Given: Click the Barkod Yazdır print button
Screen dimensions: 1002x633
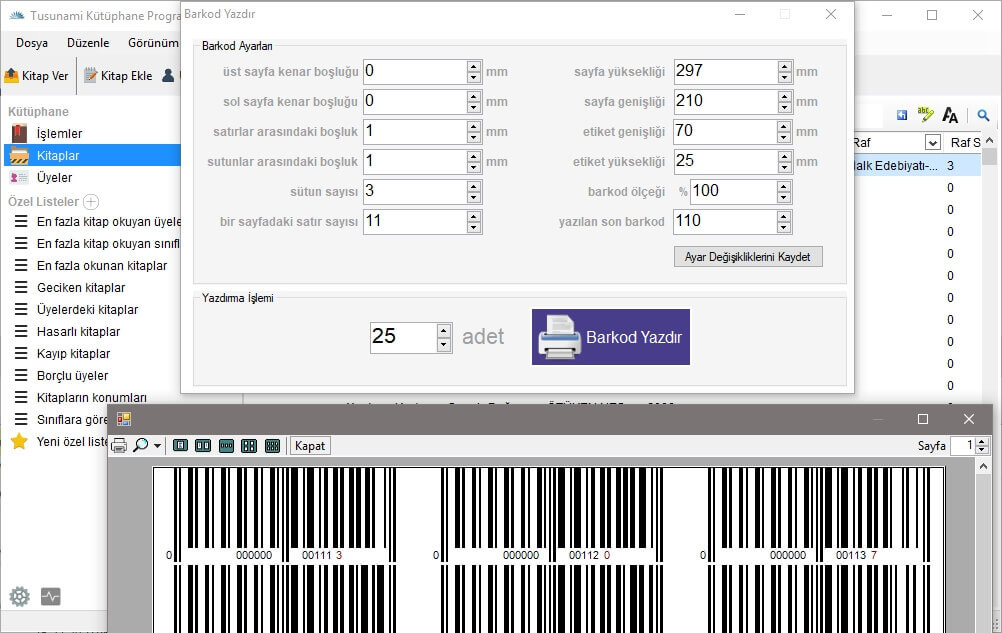Looking at the screenshot, I should coord(610,337).
